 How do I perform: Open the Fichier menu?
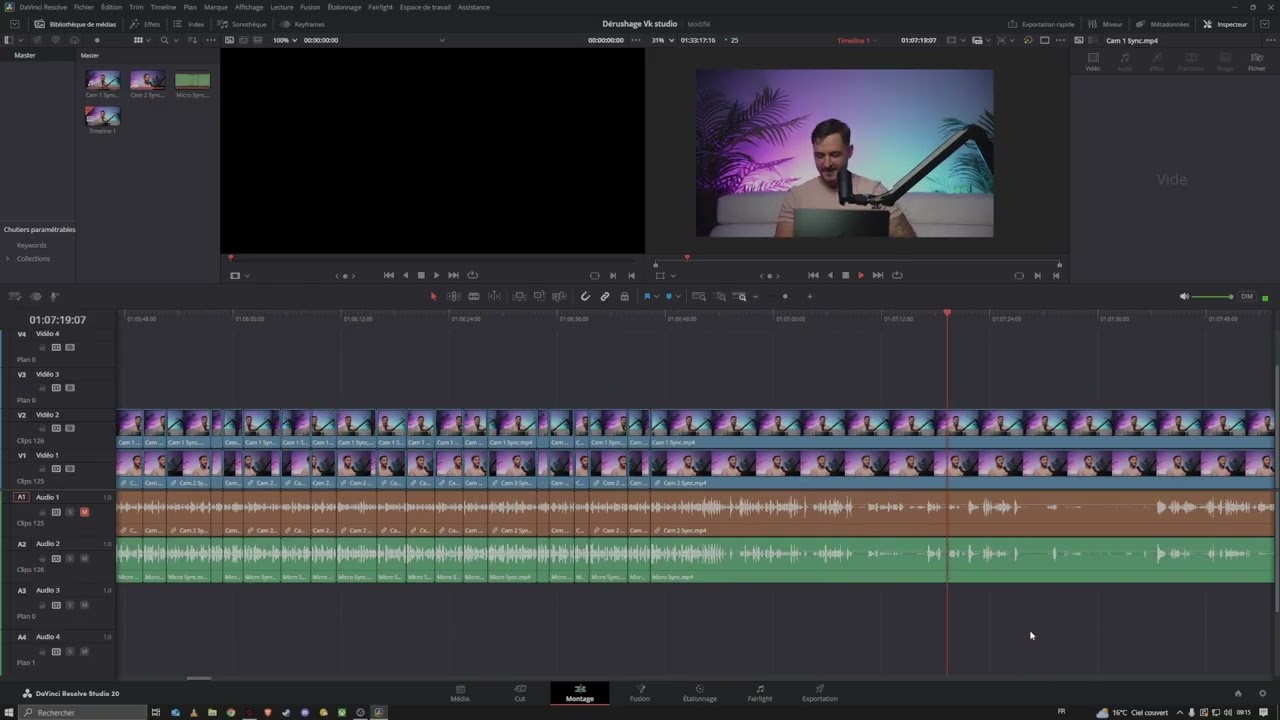(84, 7)
